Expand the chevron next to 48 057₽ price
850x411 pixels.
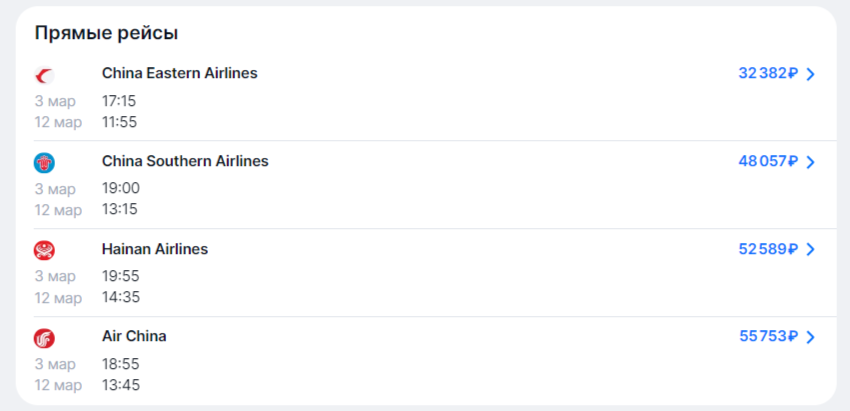point(810,162)
